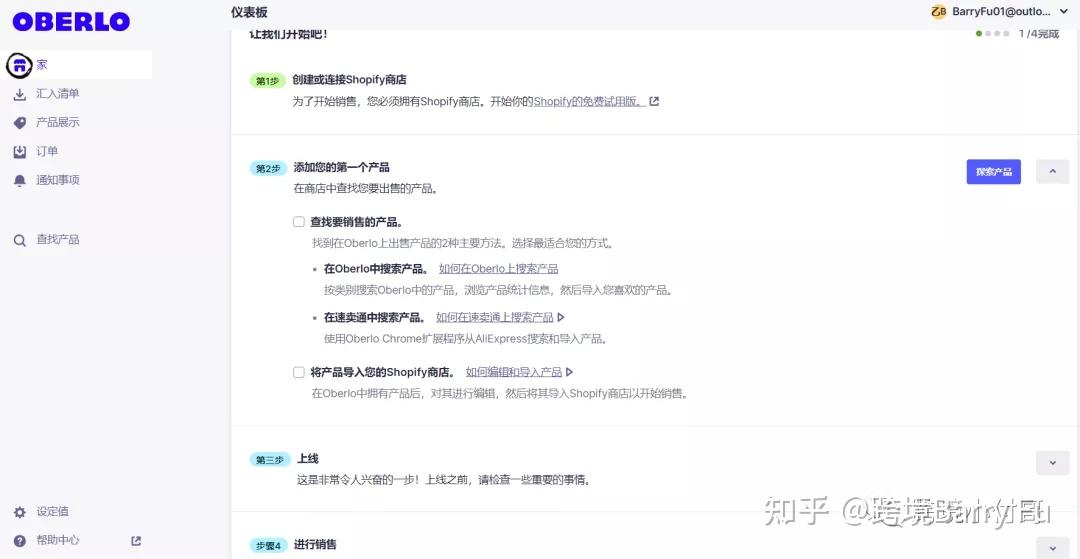Click the 设定值 gear icon
Screen dimensions: 1080x559
[x=20, y=512]
